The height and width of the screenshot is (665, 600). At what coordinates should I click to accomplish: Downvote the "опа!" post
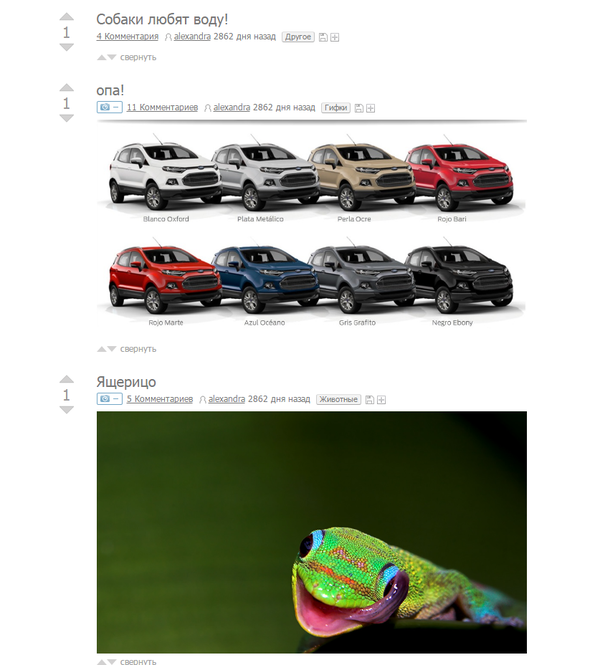(x=67, y=118)
